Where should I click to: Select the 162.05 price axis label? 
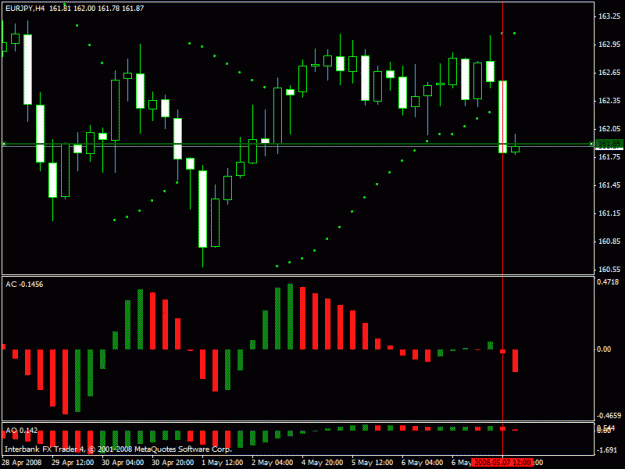(x=609, y=129)
